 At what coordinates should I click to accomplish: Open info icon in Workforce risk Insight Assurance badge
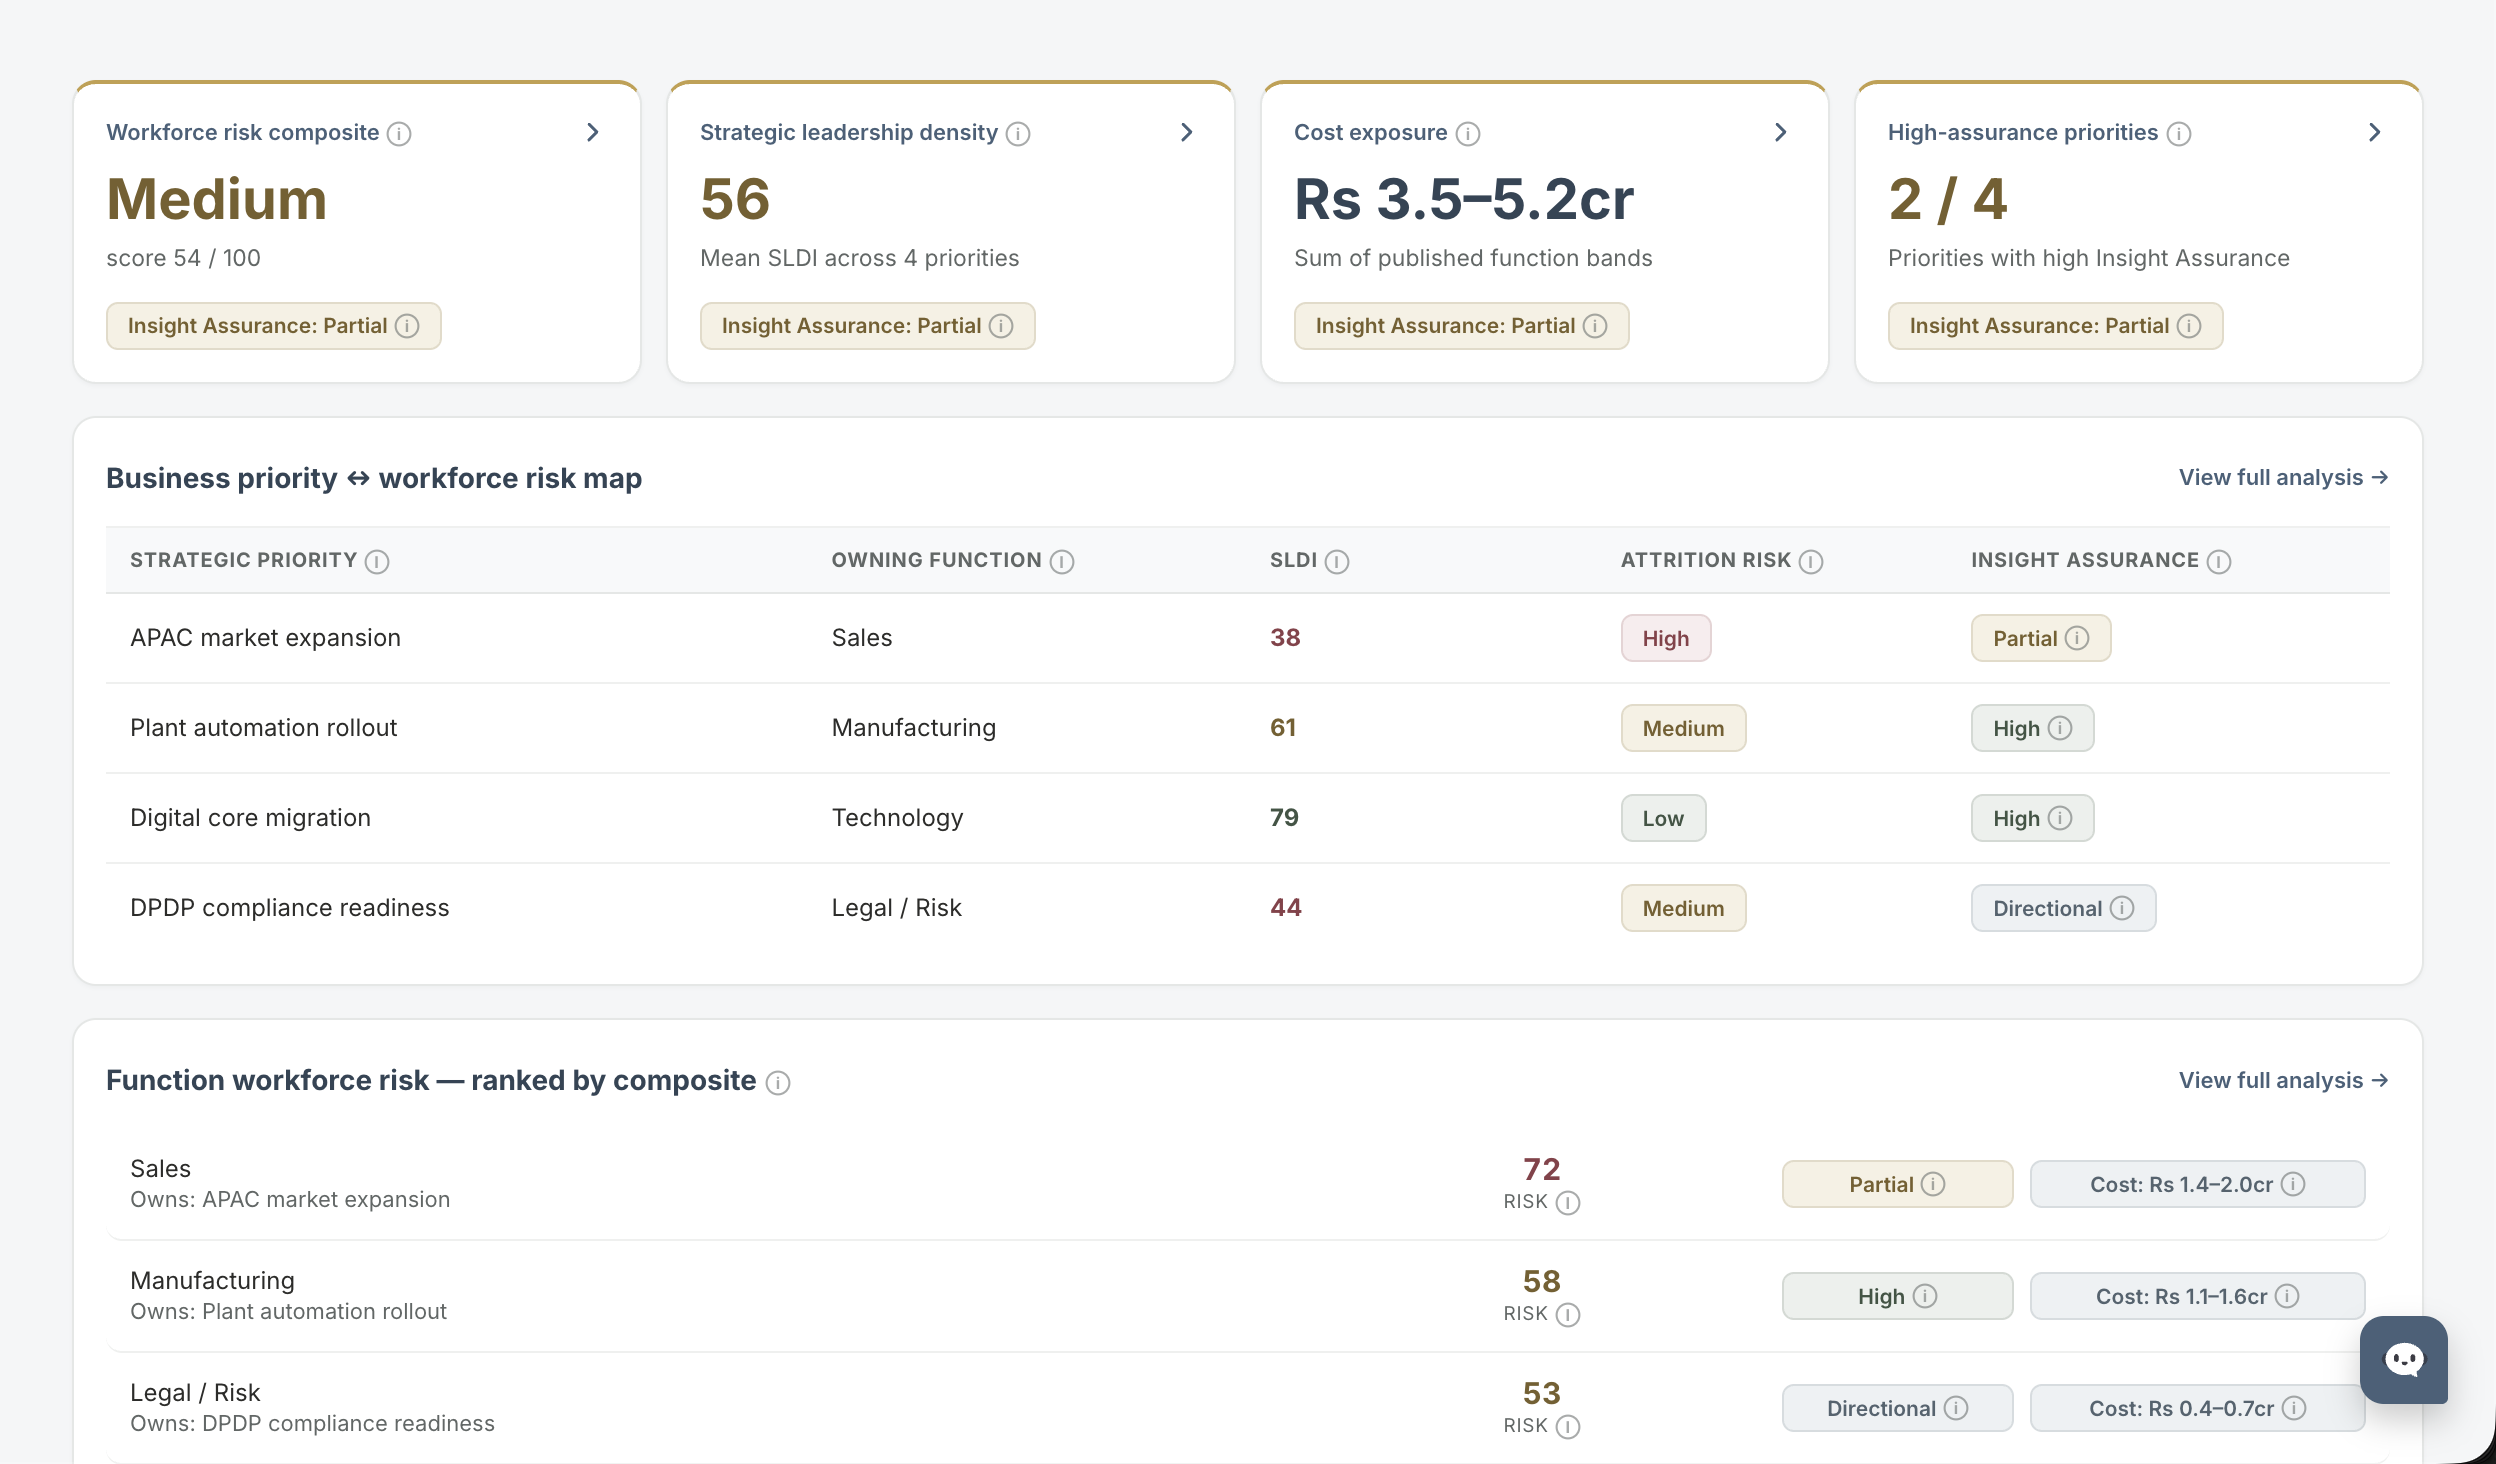407,326
